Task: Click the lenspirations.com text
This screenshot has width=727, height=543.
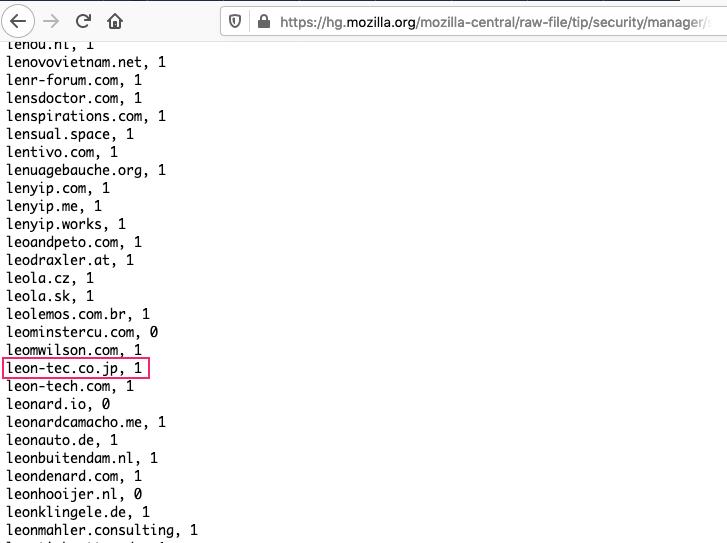Action: (74, 116)
